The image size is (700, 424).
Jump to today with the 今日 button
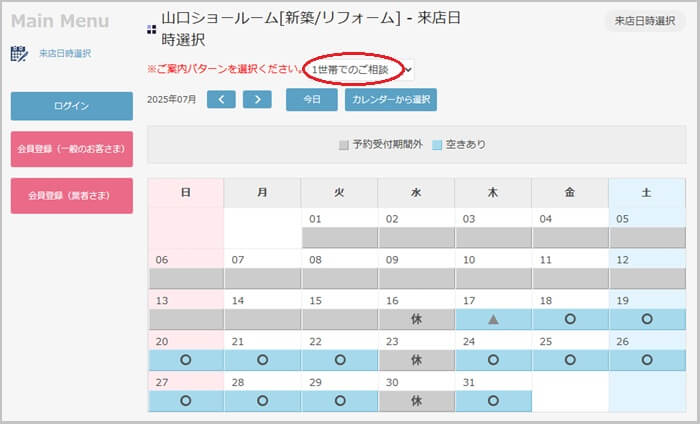(x=312, y=99)
